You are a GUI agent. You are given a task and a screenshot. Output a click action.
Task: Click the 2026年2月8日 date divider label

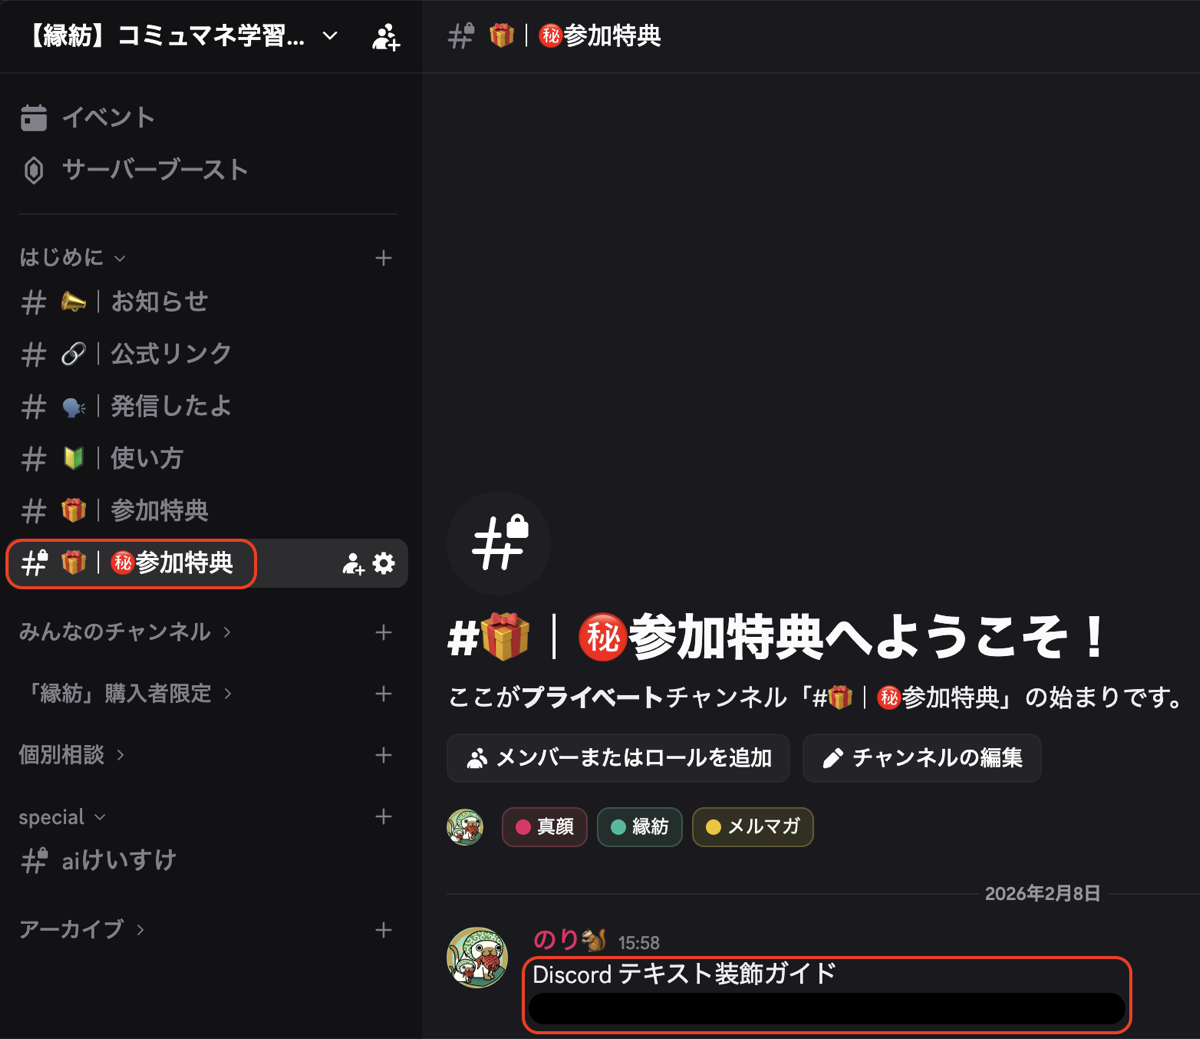[1042, 894]
